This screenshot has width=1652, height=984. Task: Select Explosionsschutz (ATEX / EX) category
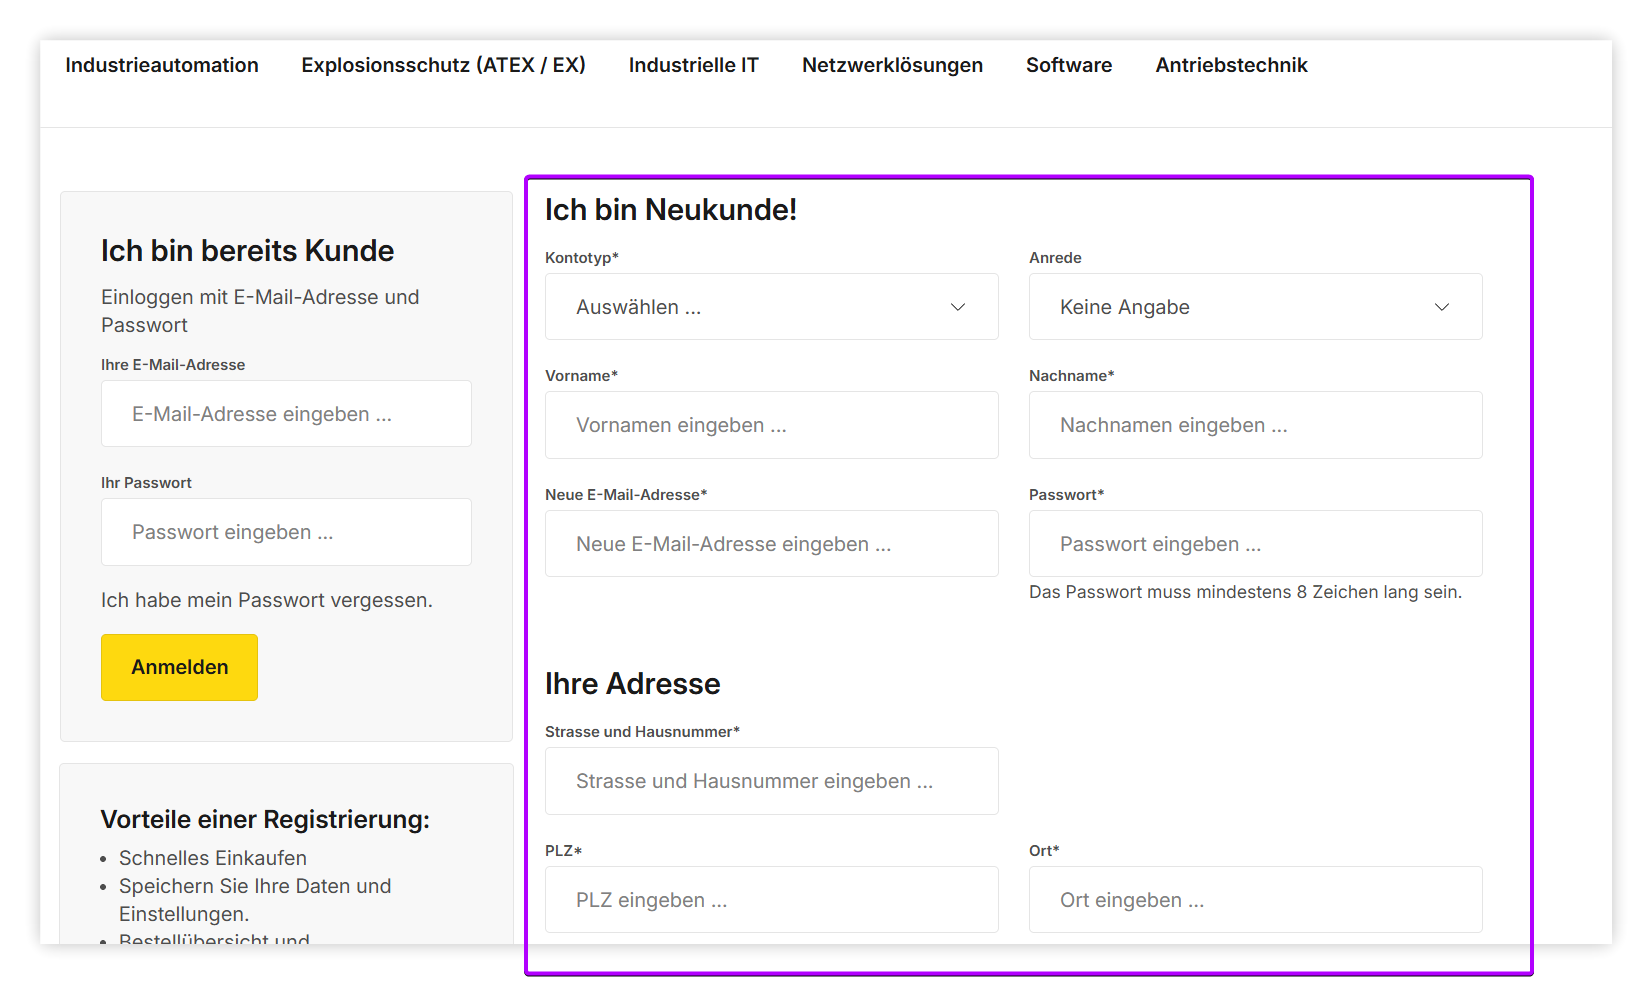tap(443, 65)
